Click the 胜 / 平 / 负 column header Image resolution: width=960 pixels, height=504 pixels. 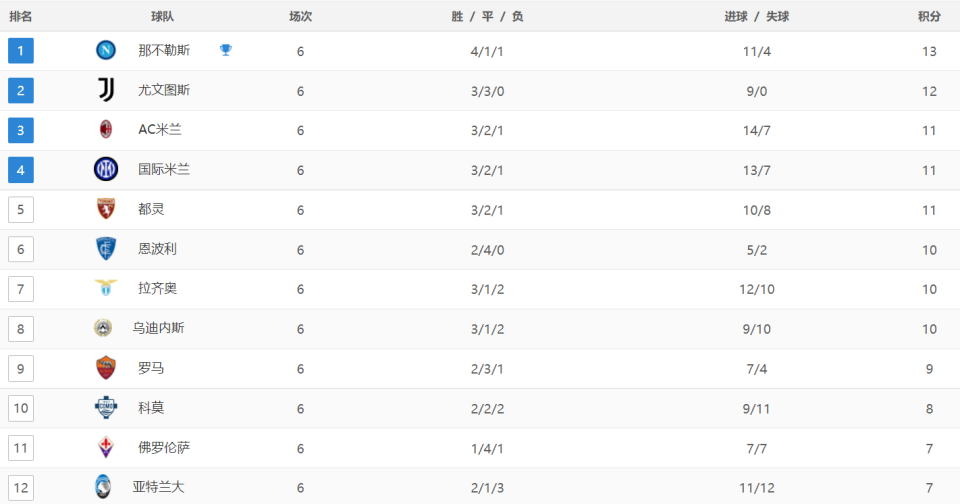coord(487,17)
